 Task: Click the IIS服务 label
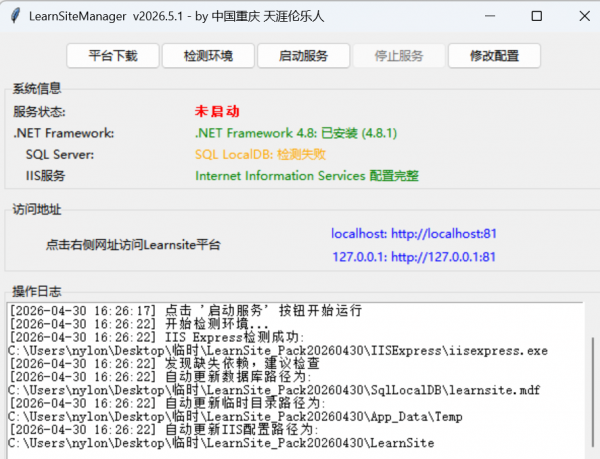coord(45,176)
